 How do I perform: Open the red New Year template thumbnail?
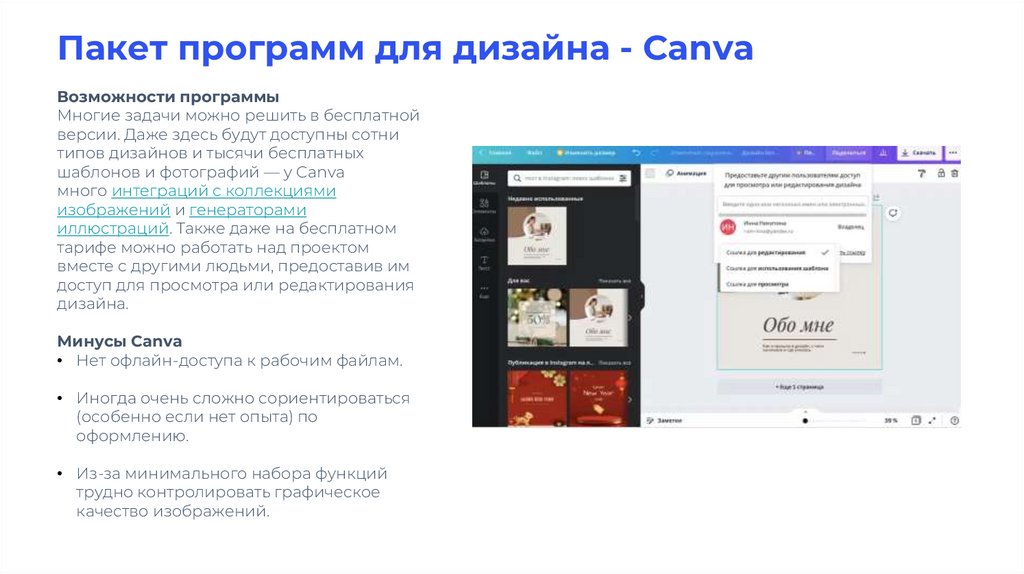(x=598, y=399)
